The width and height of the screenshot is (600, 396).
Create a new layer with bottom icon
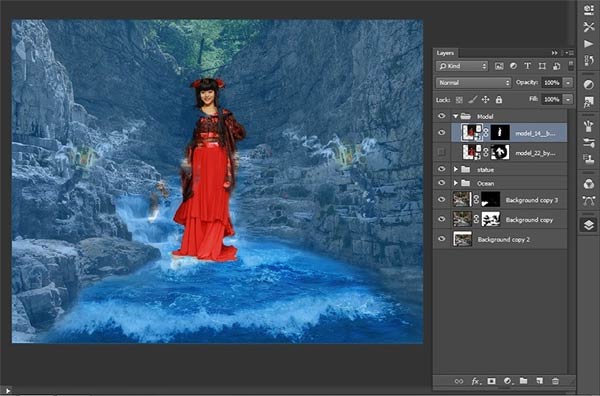click(x=540, y=381)
